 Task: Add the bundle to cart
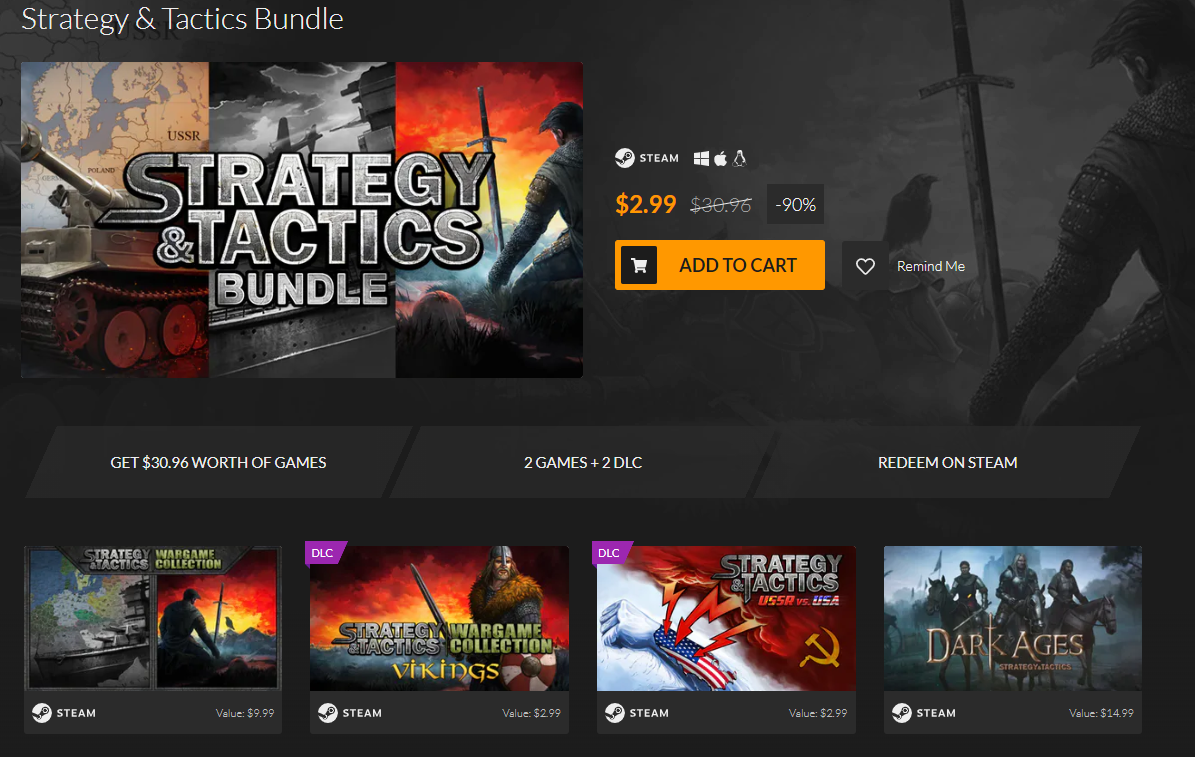click(x=719, y=265)
